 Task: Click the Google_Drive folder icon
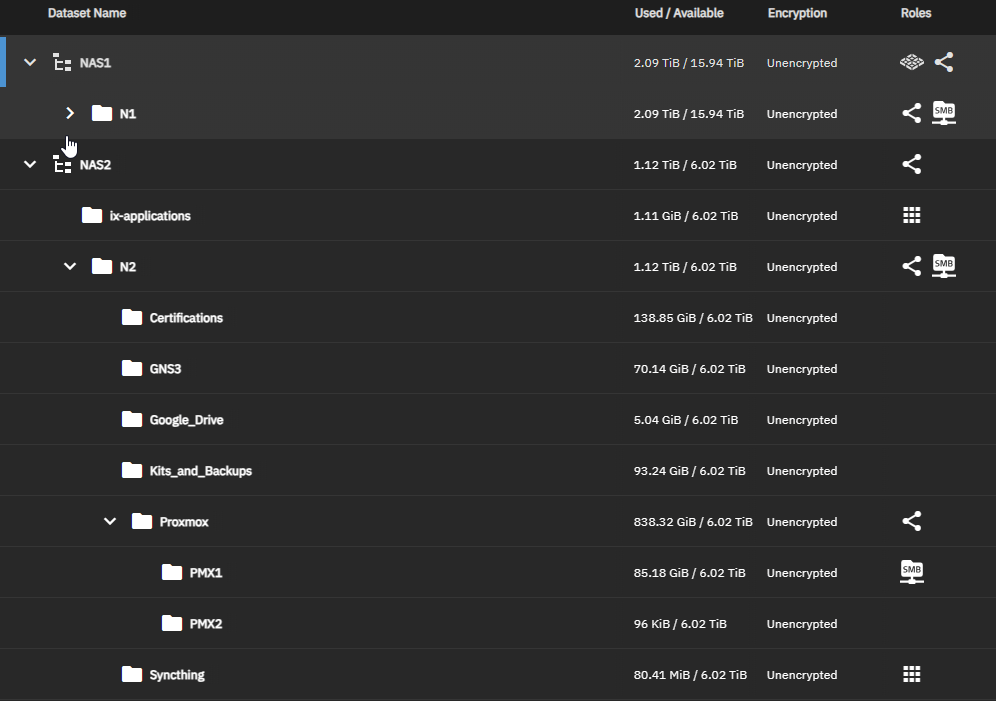[132, 419]
